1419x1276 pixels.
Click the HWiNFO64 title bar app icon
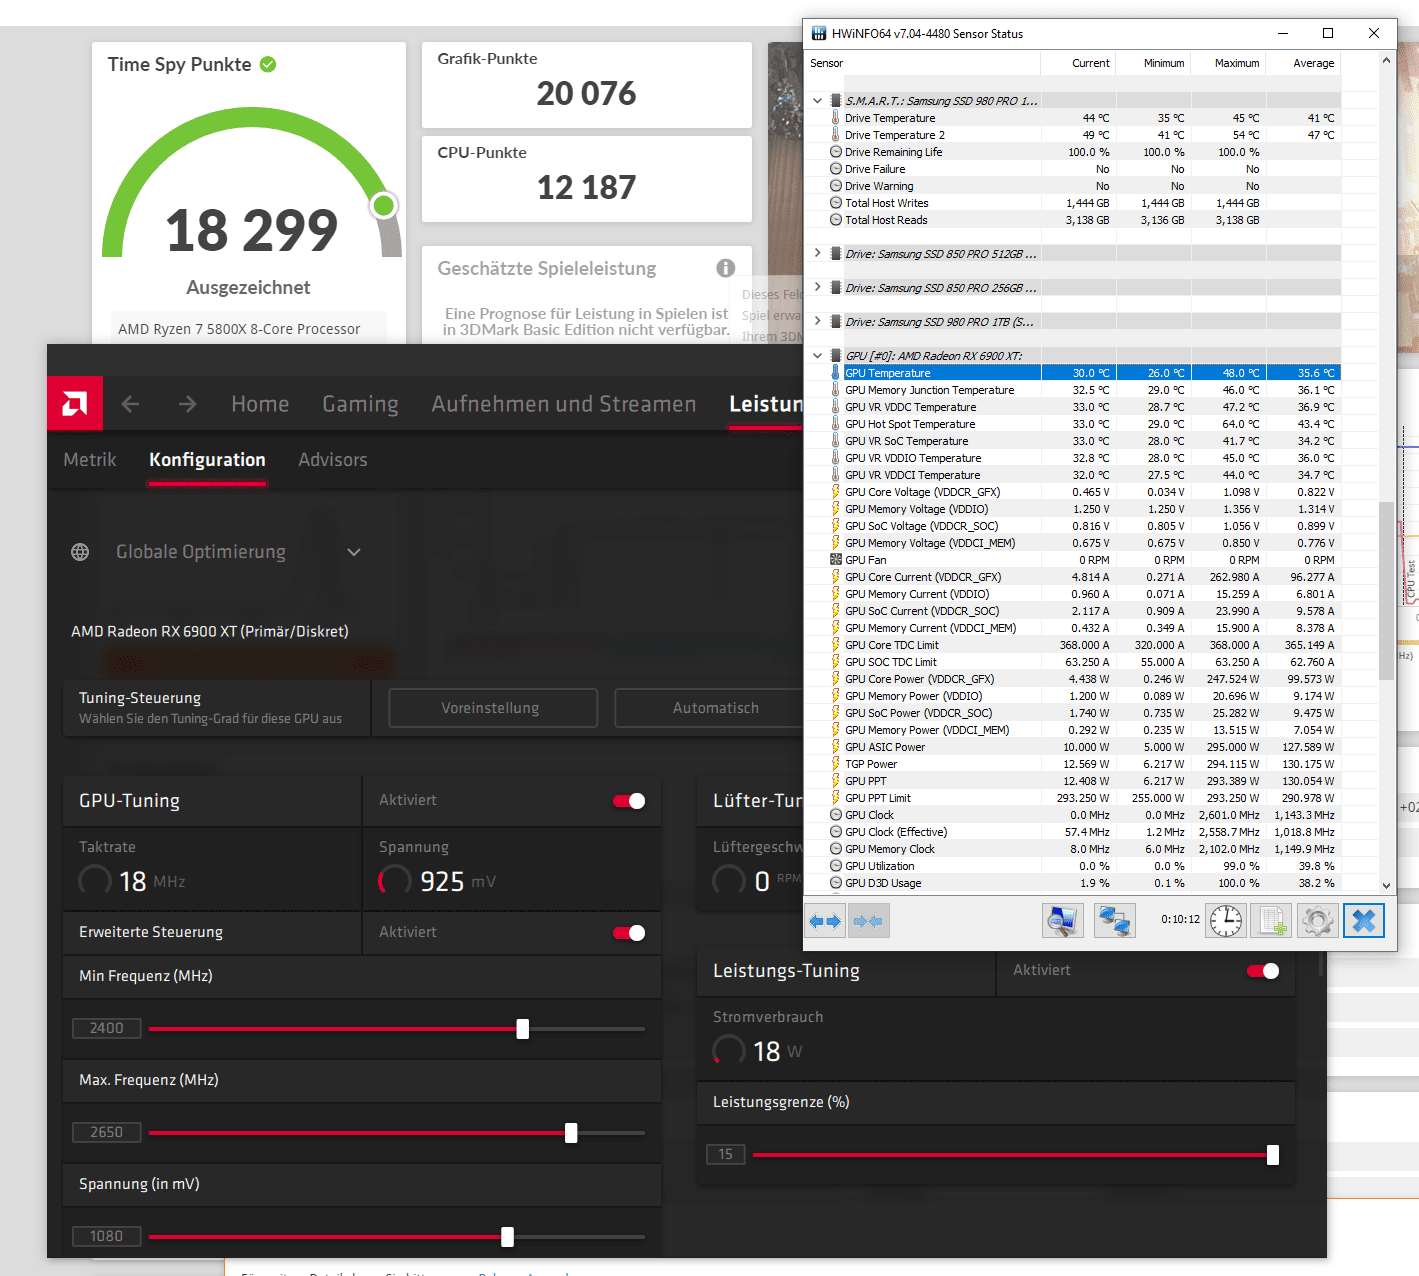click(x=819, y=33)
